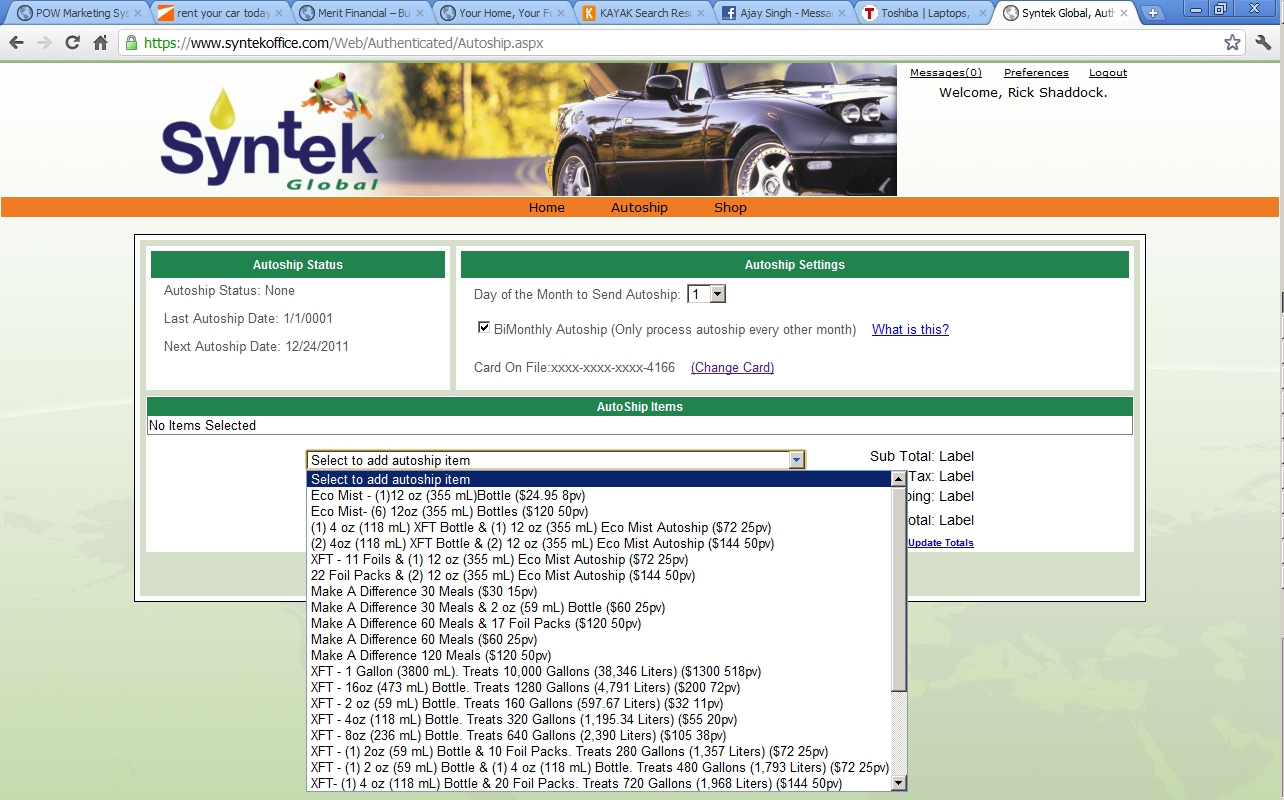Bookmark this page with the star icon
The height and width of the screenshot is (800, 1284).
[1232, 43]
